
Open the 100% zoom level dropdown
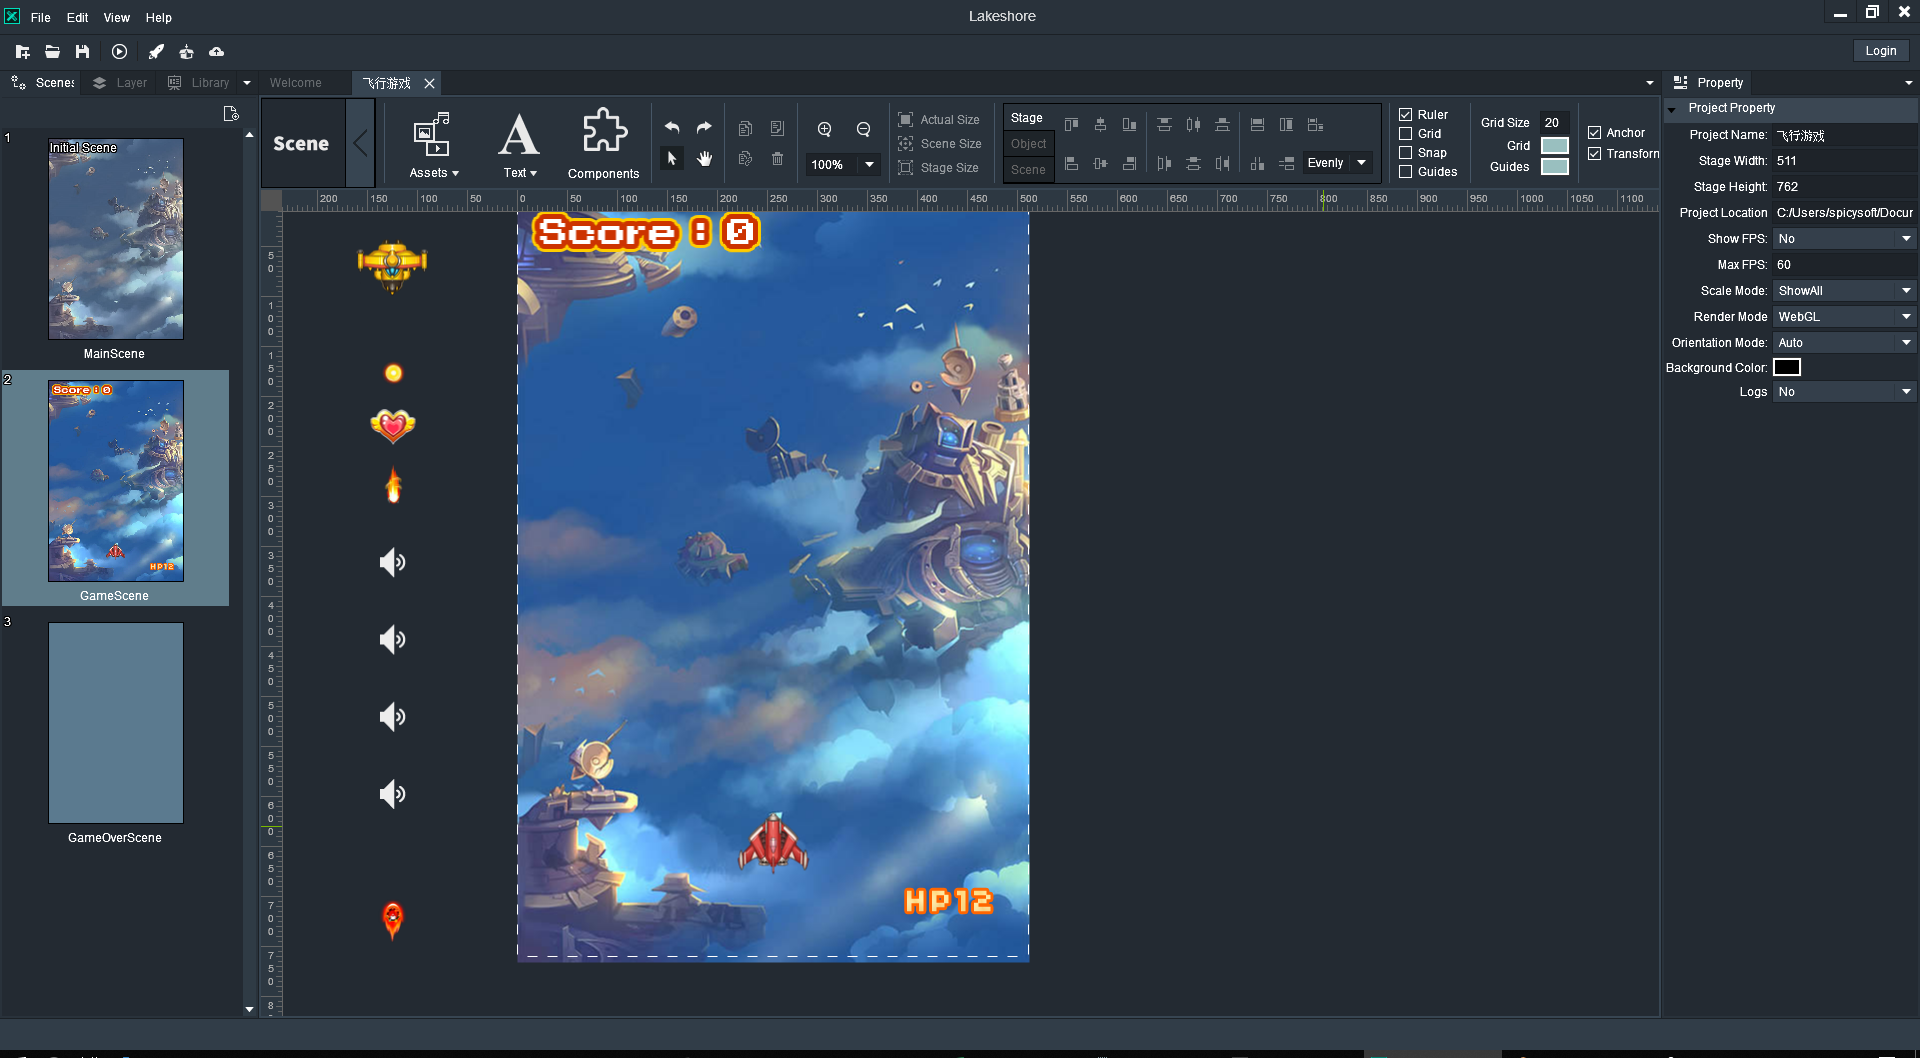tap(842, 164)
